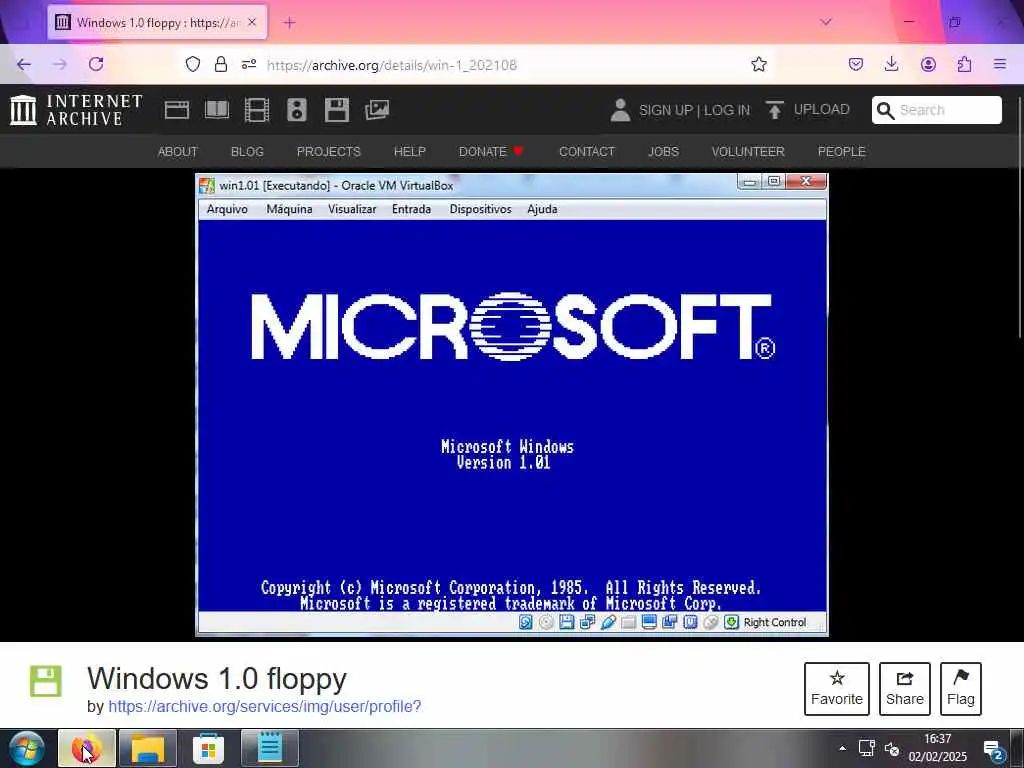Screen dimensions: 1024x768
Task: Bookmark this page with the star icon
Action: pyautogui.click(x=758, y=64)
